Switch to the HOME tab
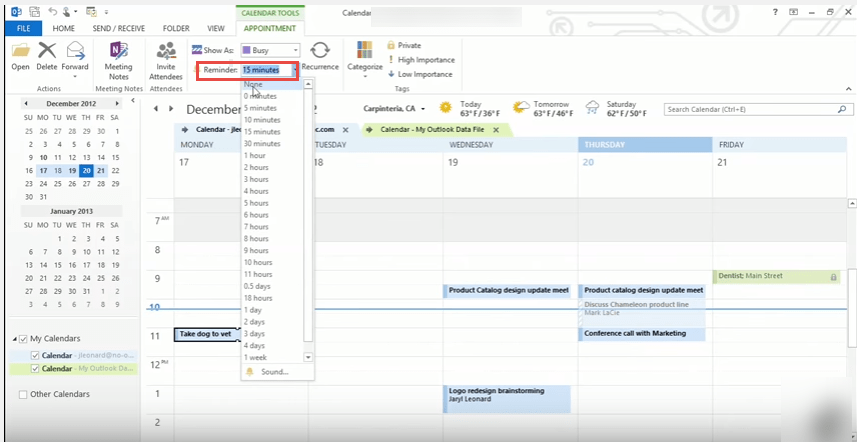The image size is (857, 442). pos(63,28)
